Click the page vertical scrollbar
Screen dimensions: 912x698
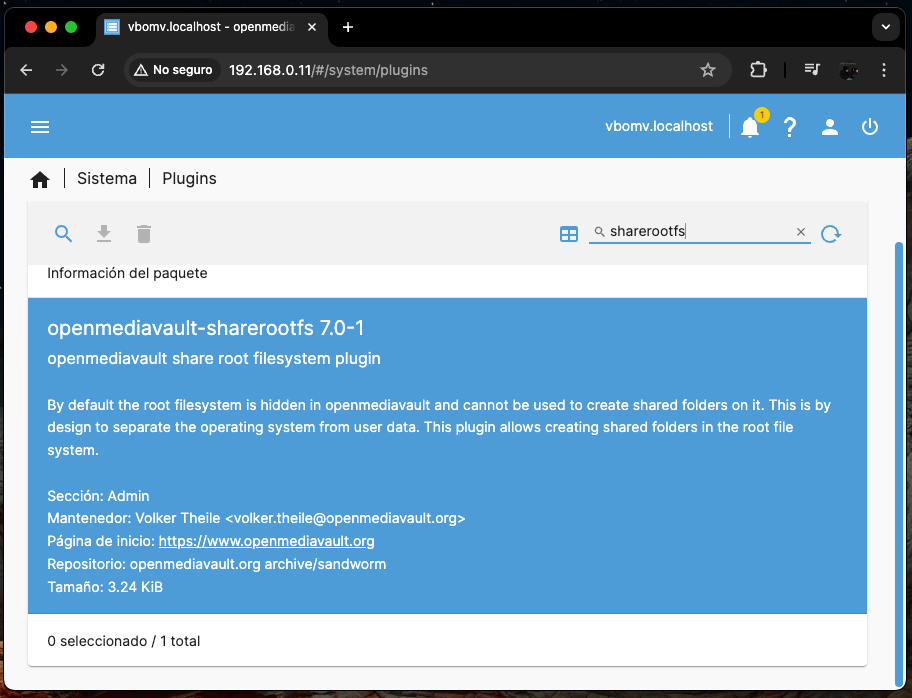pos(899,464)
